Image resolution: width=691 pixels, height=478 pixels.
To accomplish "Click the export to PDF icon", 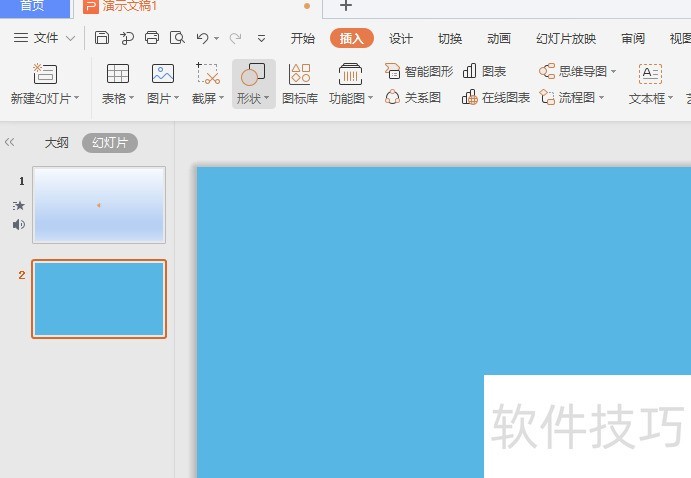I will [x=127, y=38].
